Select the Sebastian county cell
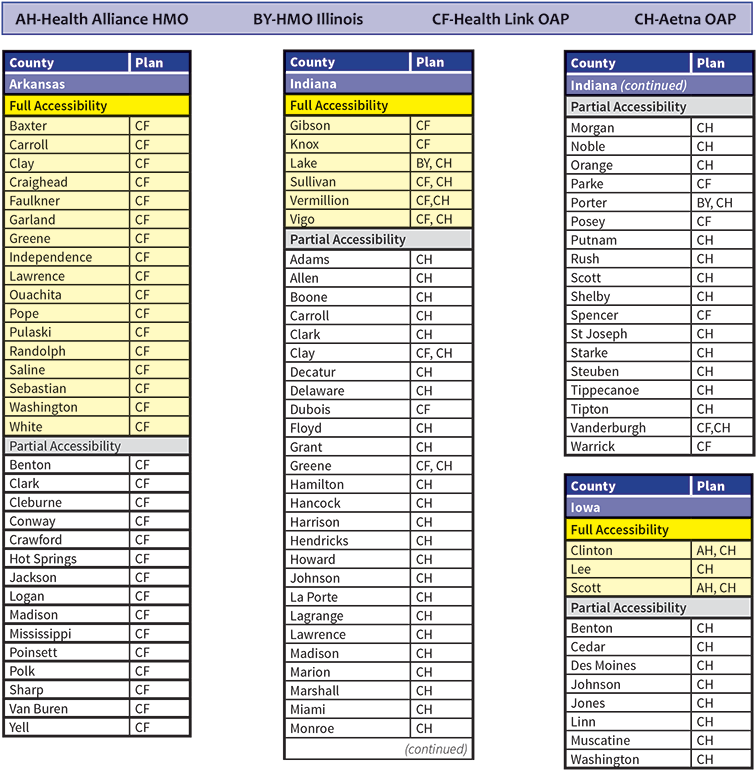This screenshot has height=770, width=756. 67,388
